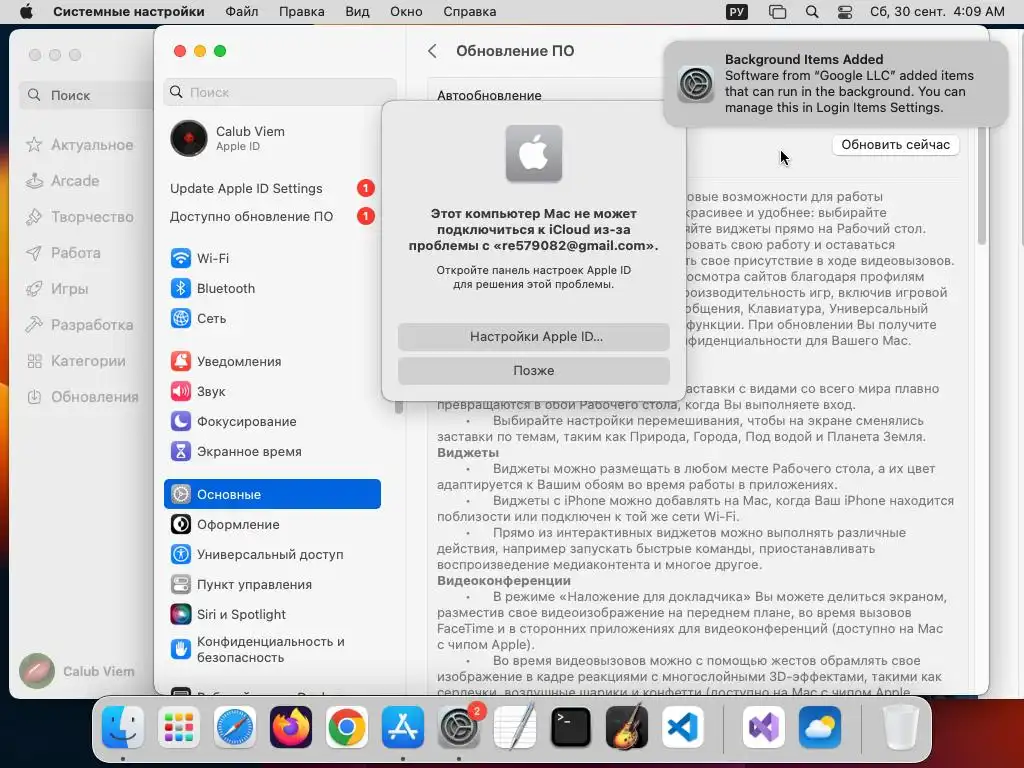Open Visual Studio purple icon in Dock
The image size is (1024, 768).
pos(763,727)
